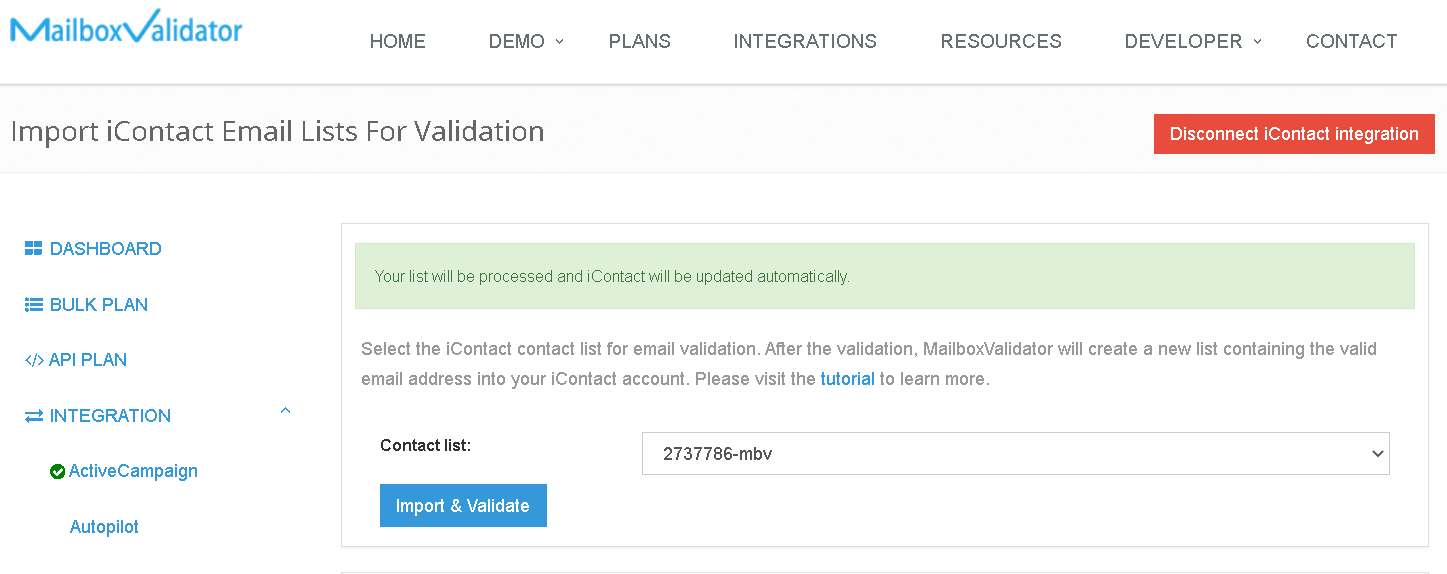Click the MailboxValidator logo

click(x=126, y=27)
